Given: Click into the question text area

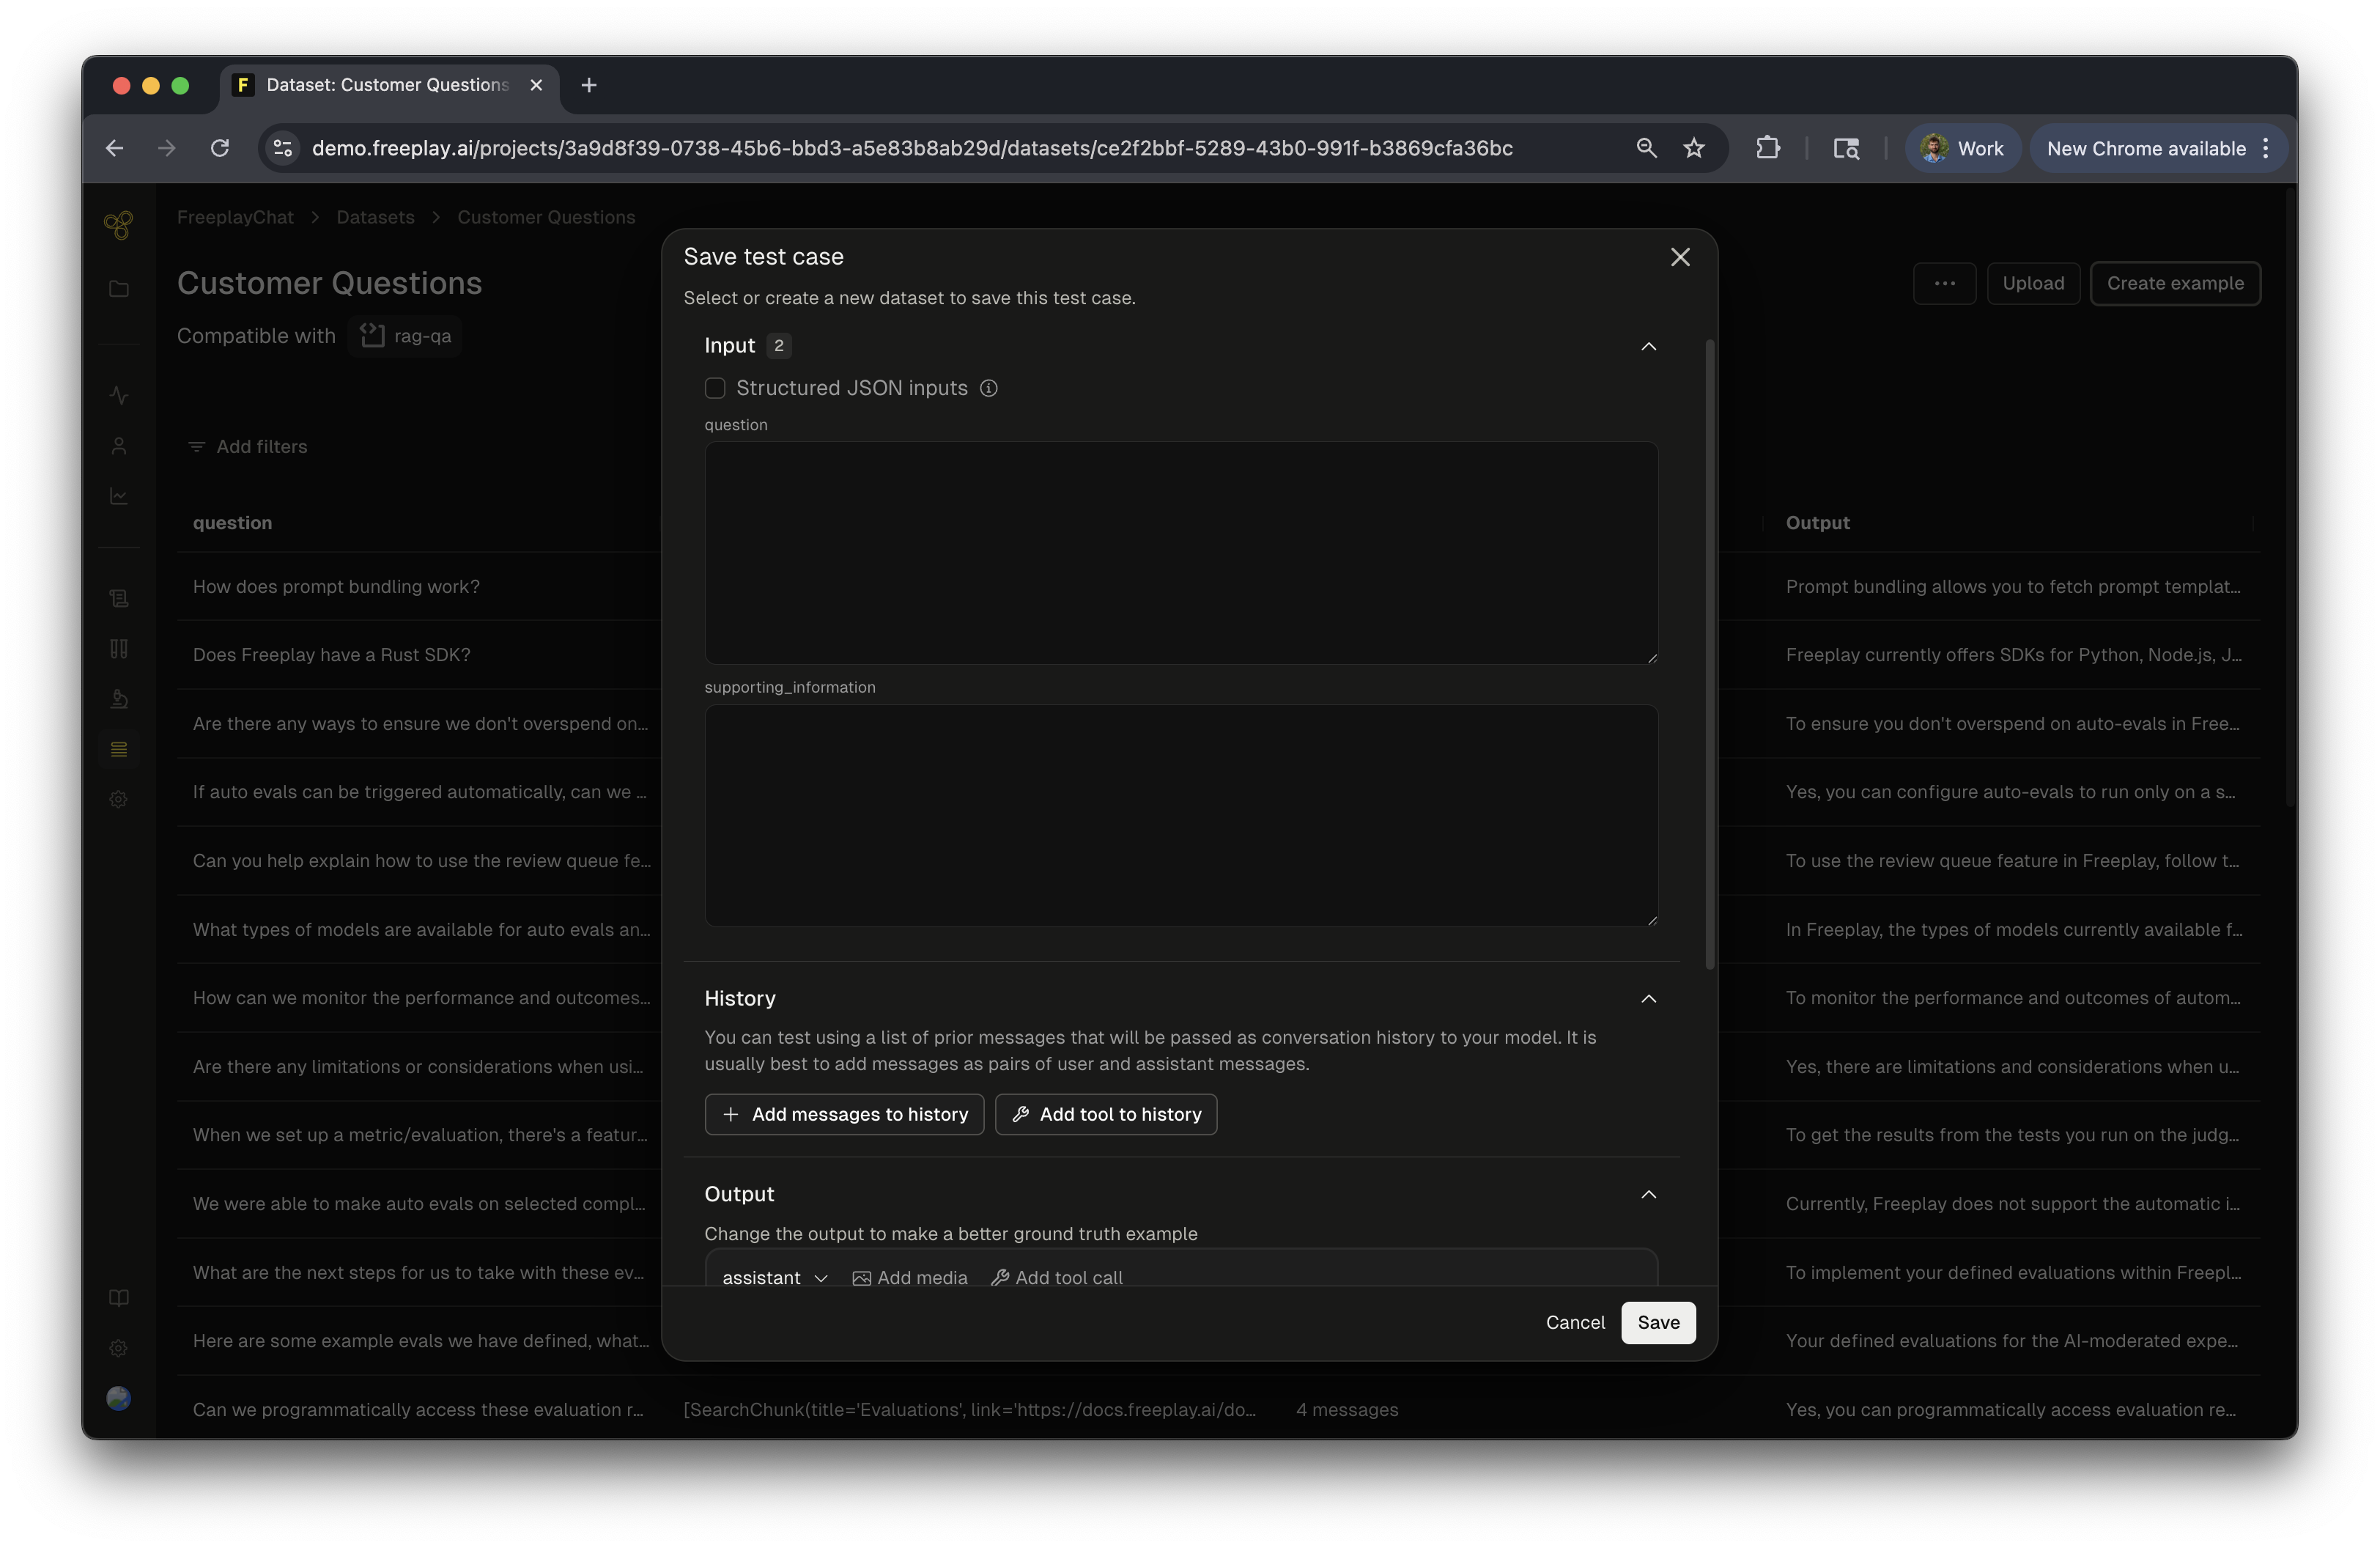Looking at the screenshot, I should (x=1180, y=553).
